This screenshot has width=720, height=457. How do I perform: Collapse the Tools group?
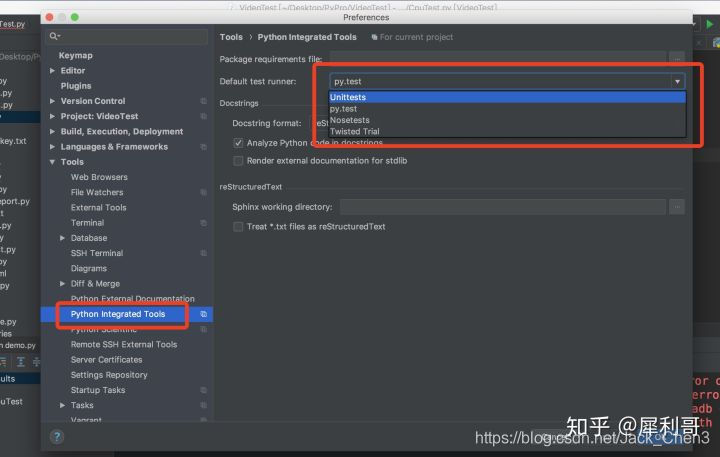pos(52,162)
